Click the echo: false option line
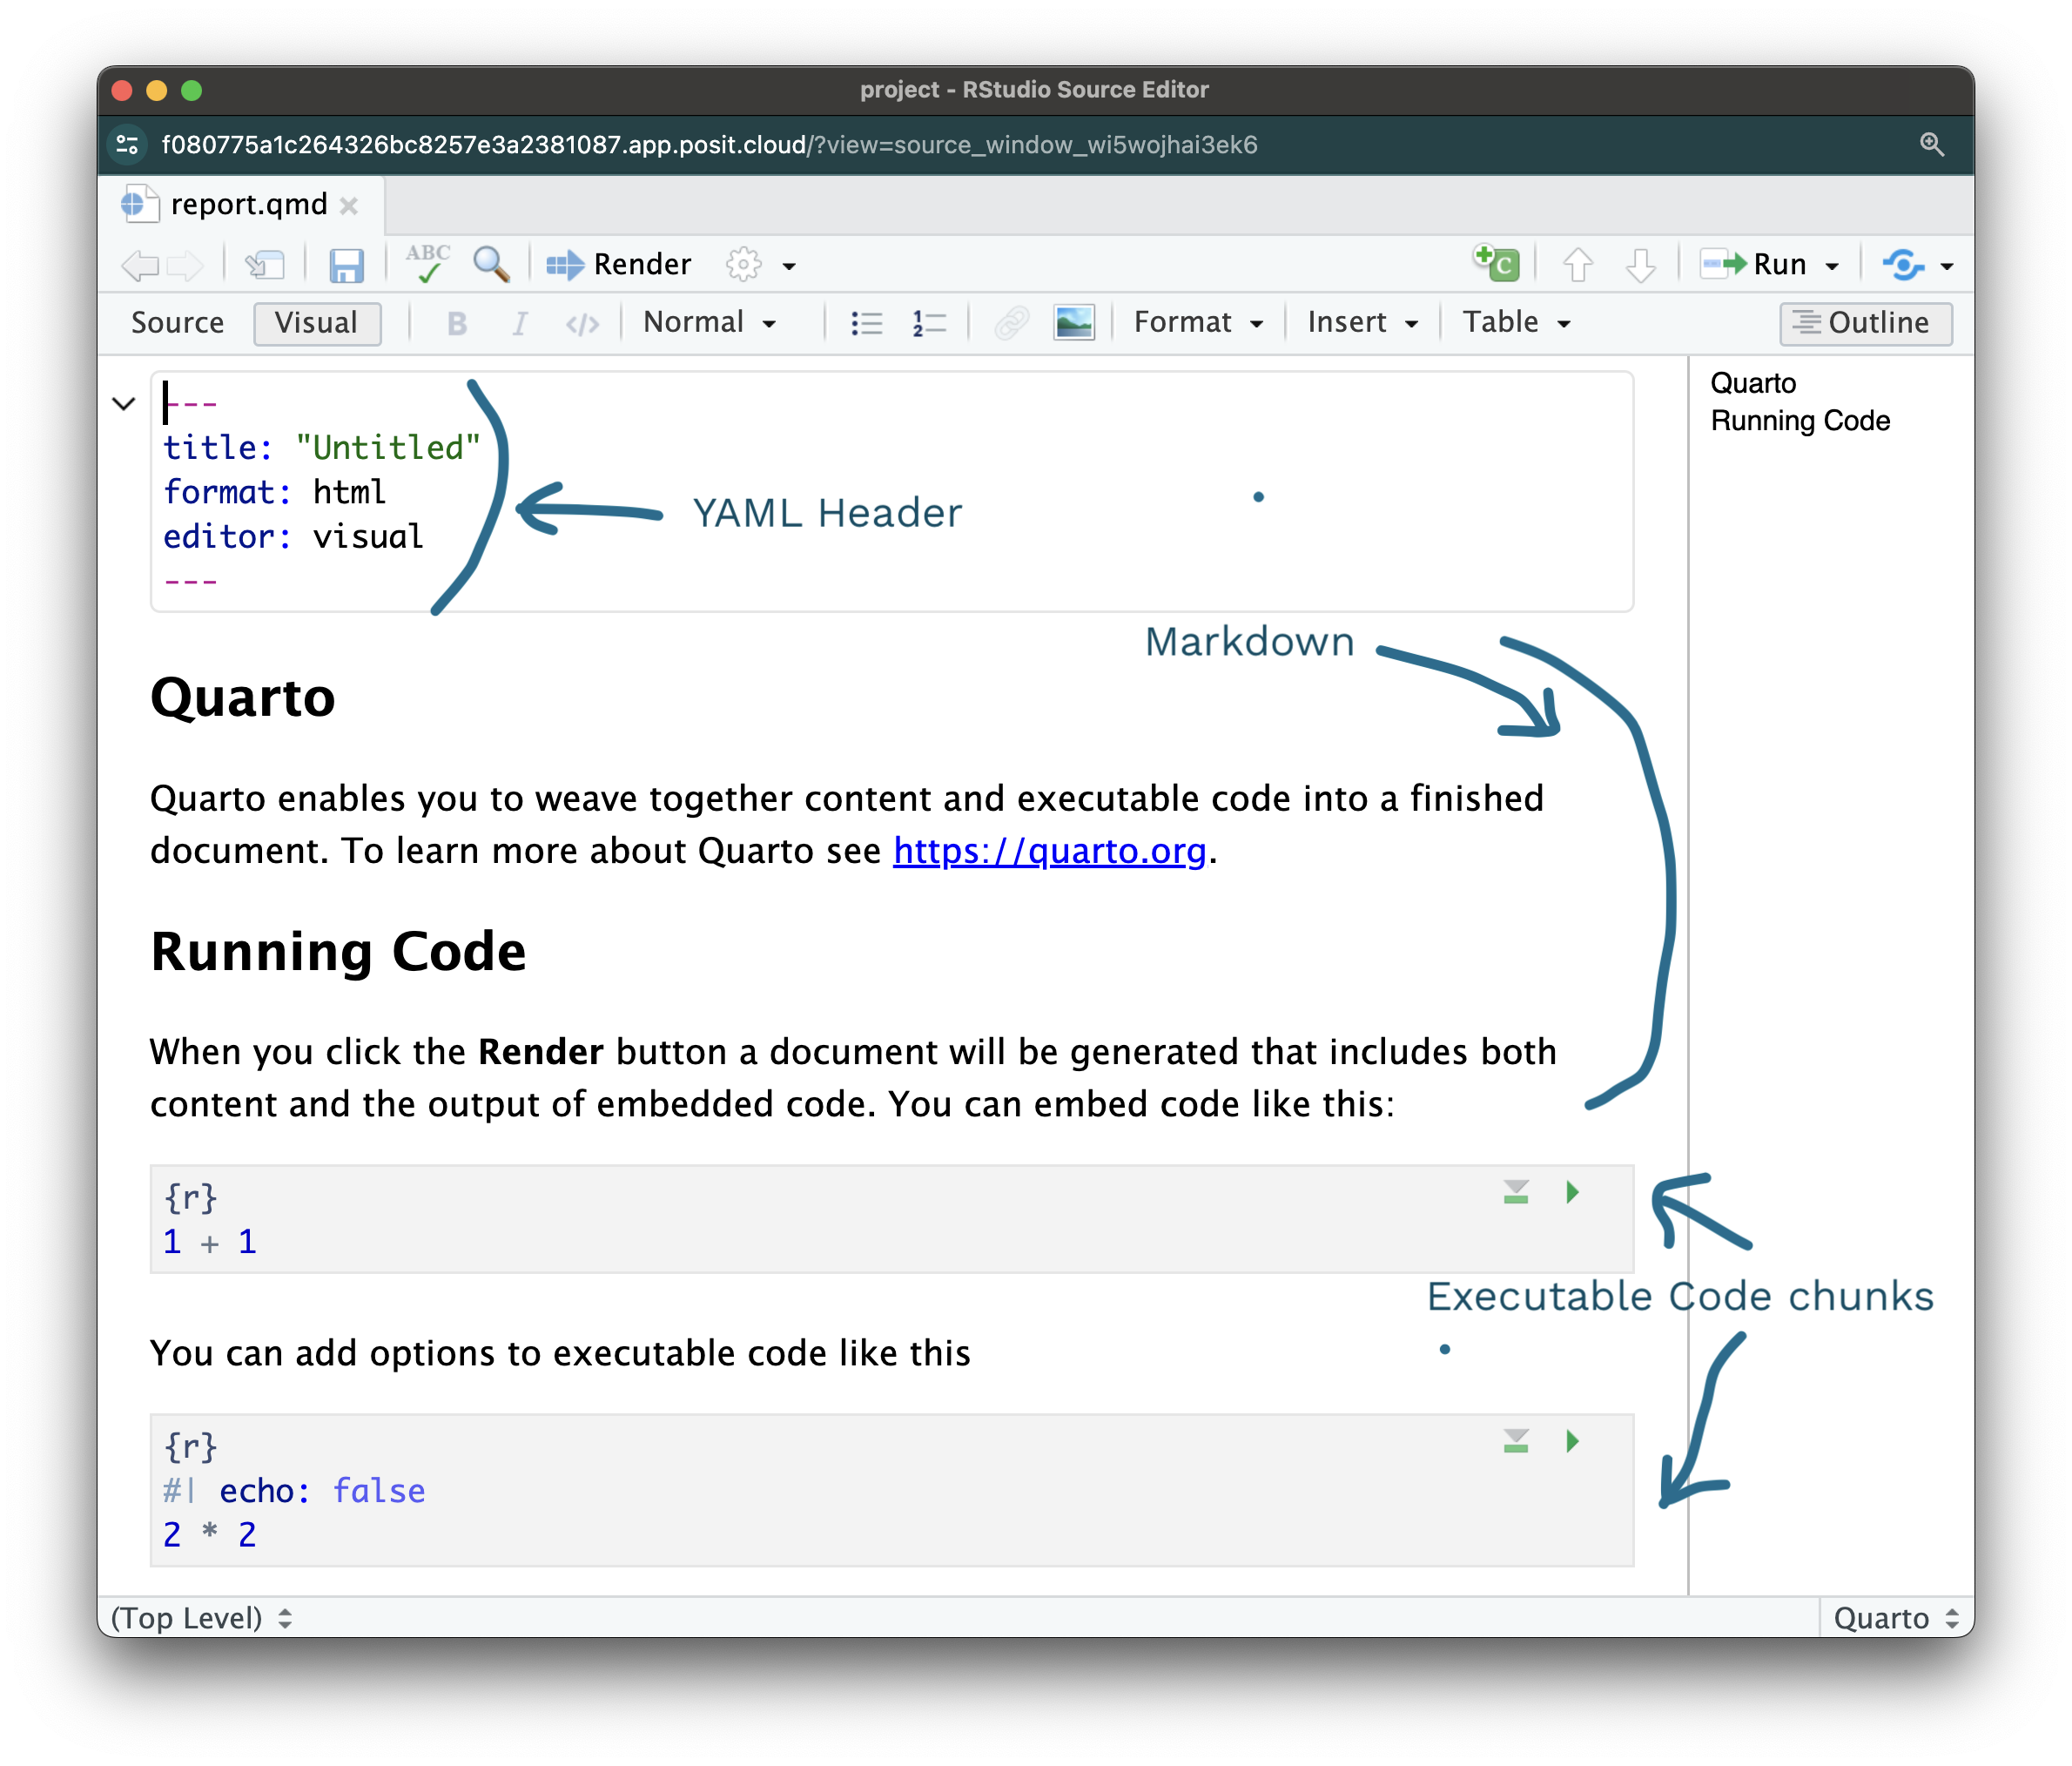Image resolution: width=2072 pixels, height=1766 pixels. tap(294, 1491)
